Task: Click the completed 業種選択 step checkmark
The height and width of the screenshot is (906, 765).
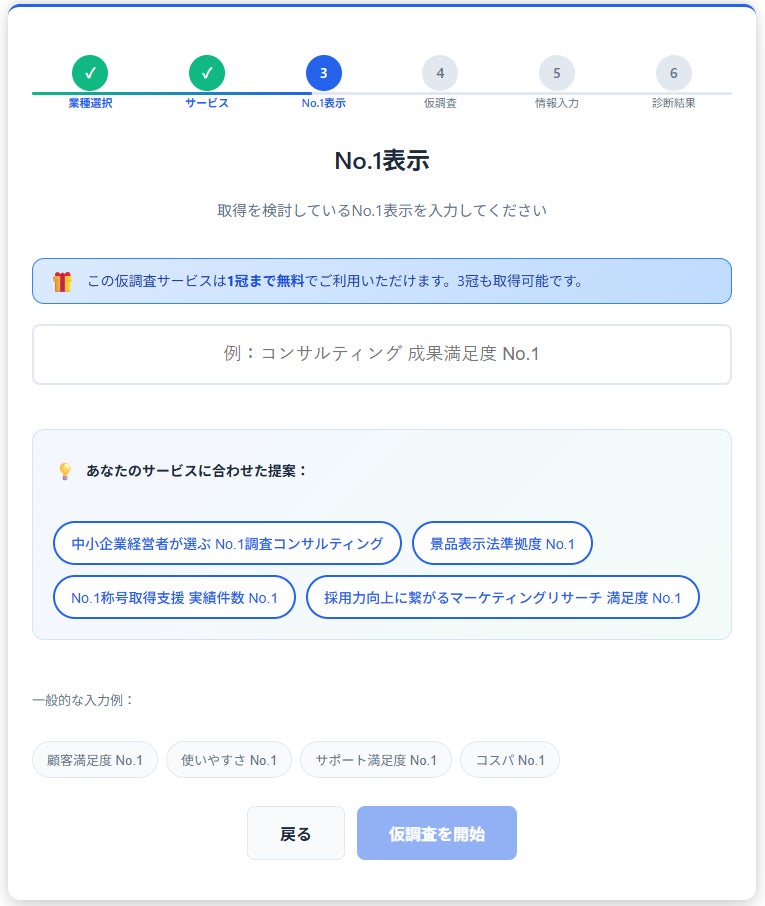Action: 90,73
